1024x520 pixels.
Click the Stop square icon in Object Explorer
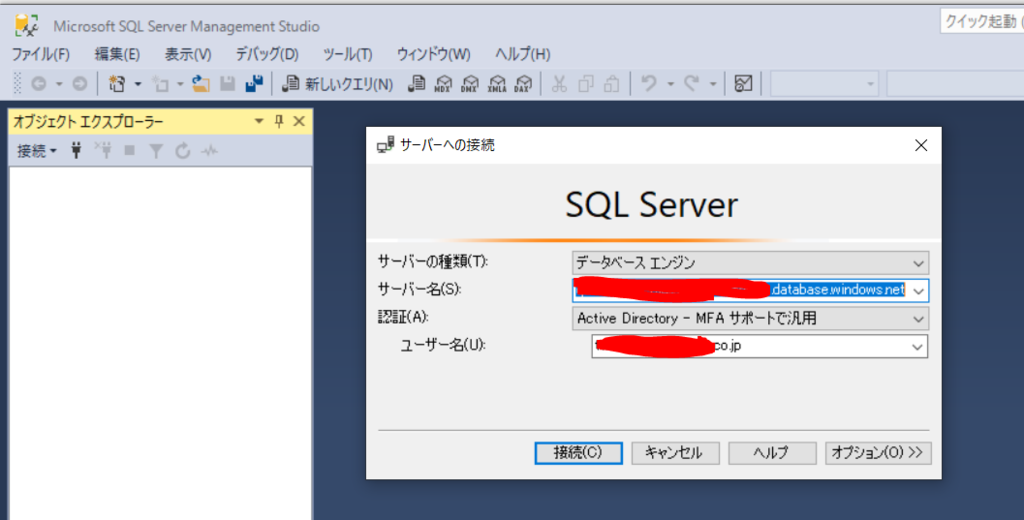click(x=129, y=152)
